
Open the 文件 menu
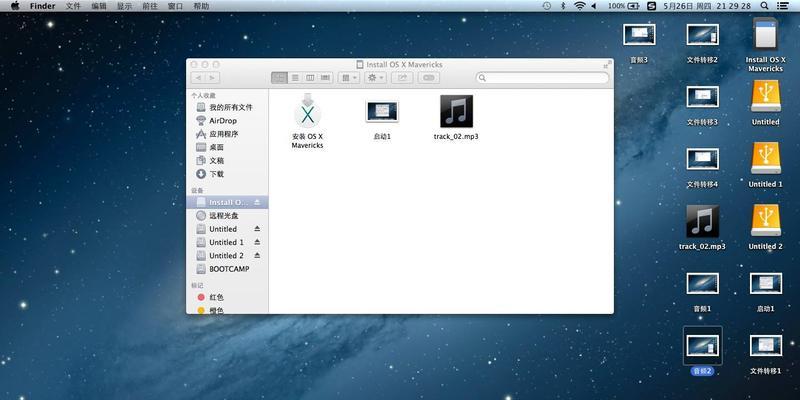[x=73, y=6]
